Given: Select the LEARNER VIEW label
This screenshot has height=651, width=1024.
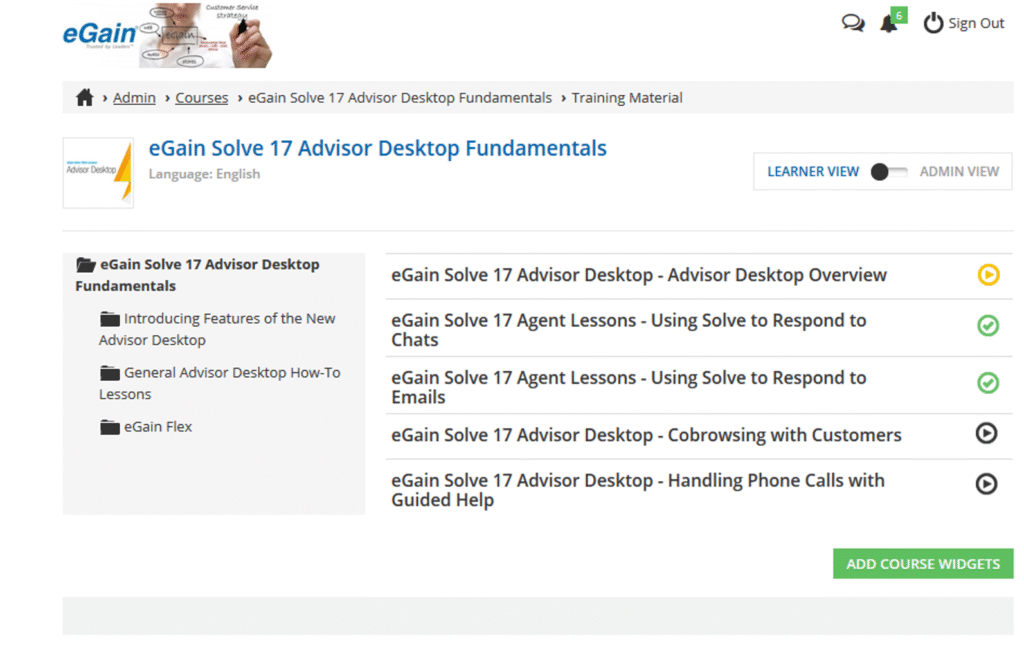Looking at the screenshot, I should pos(813,172).
